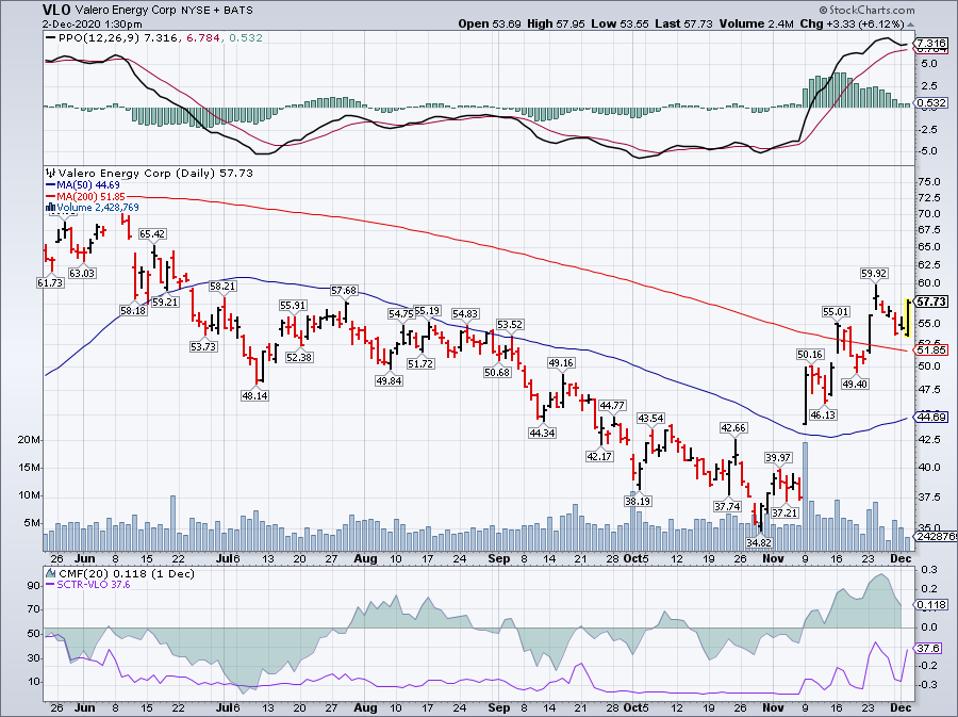Screen dimensions: 958x717
Task: Click the CMF(20) 0.118 (1 Dec) label
Action: point(126,574)
